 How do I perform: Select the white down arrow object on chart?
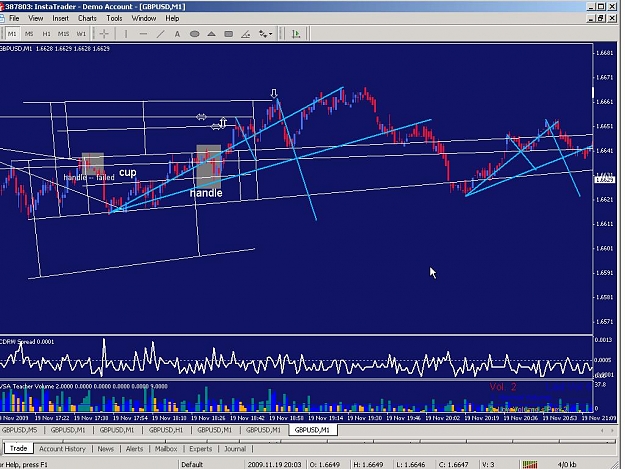[x=274, y=94]
